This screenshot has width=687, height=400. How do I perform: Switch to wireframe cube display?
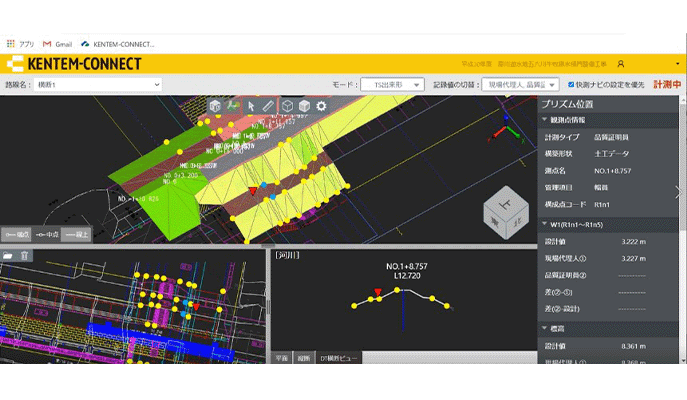(x=287, y=106)
